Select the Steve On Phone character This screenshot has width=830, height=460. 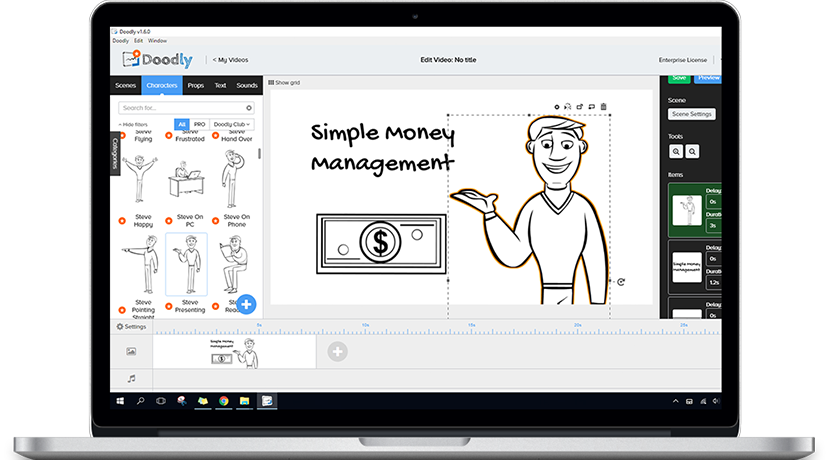[232, 179]
